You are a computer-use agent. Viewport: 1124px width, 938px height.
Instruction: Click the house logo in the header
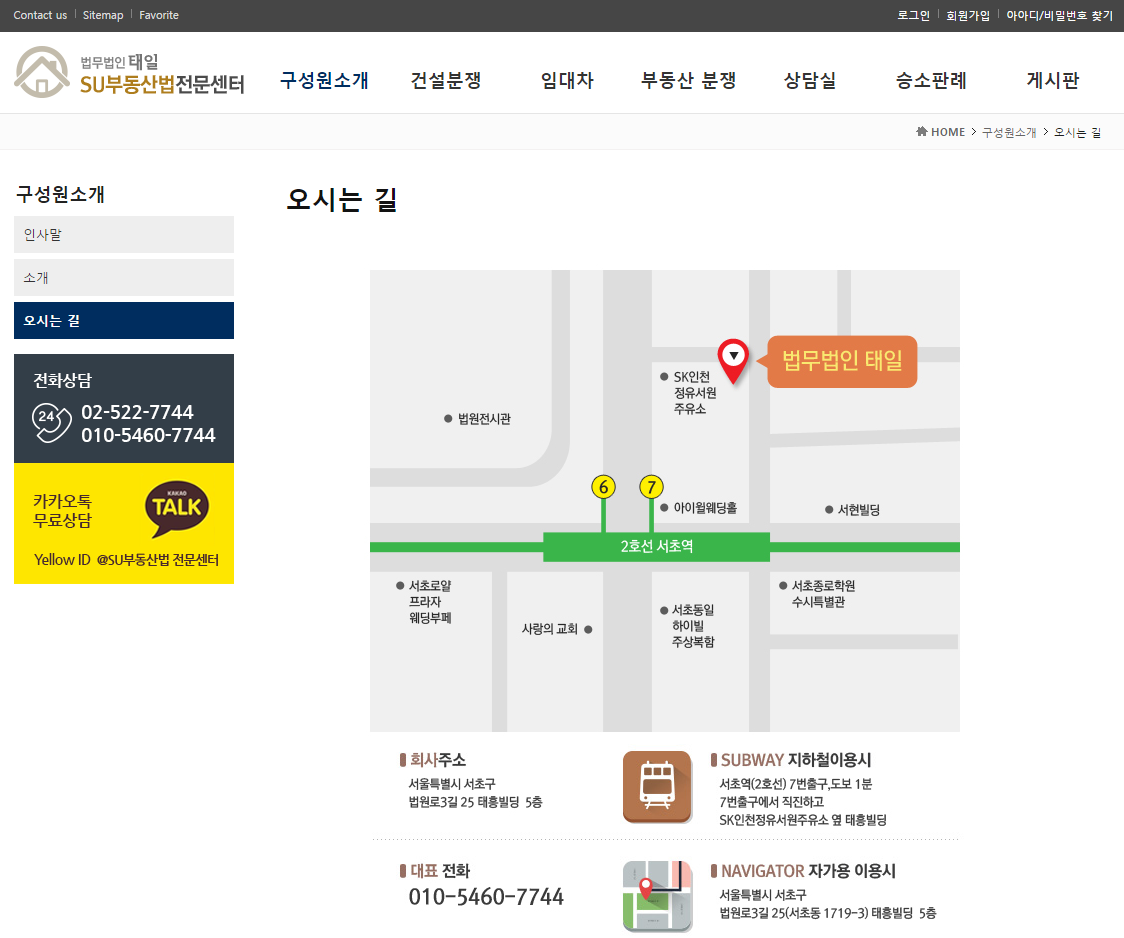41,73
